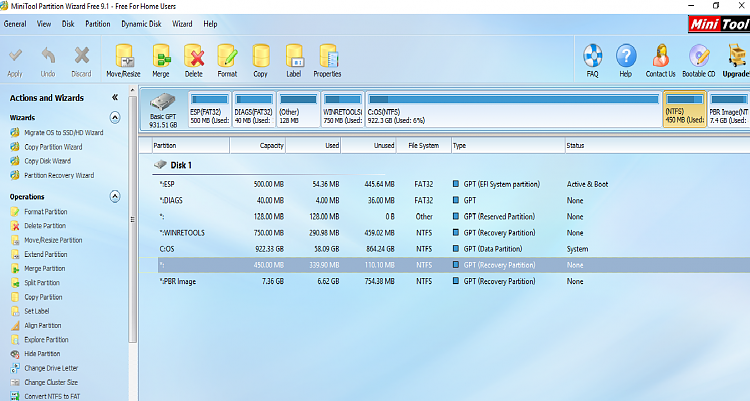Select the DIAGS(FAT32) block in the disk map
Image resolution: width=750 pixels, height=401 pixels.
[x=254, y=109]
